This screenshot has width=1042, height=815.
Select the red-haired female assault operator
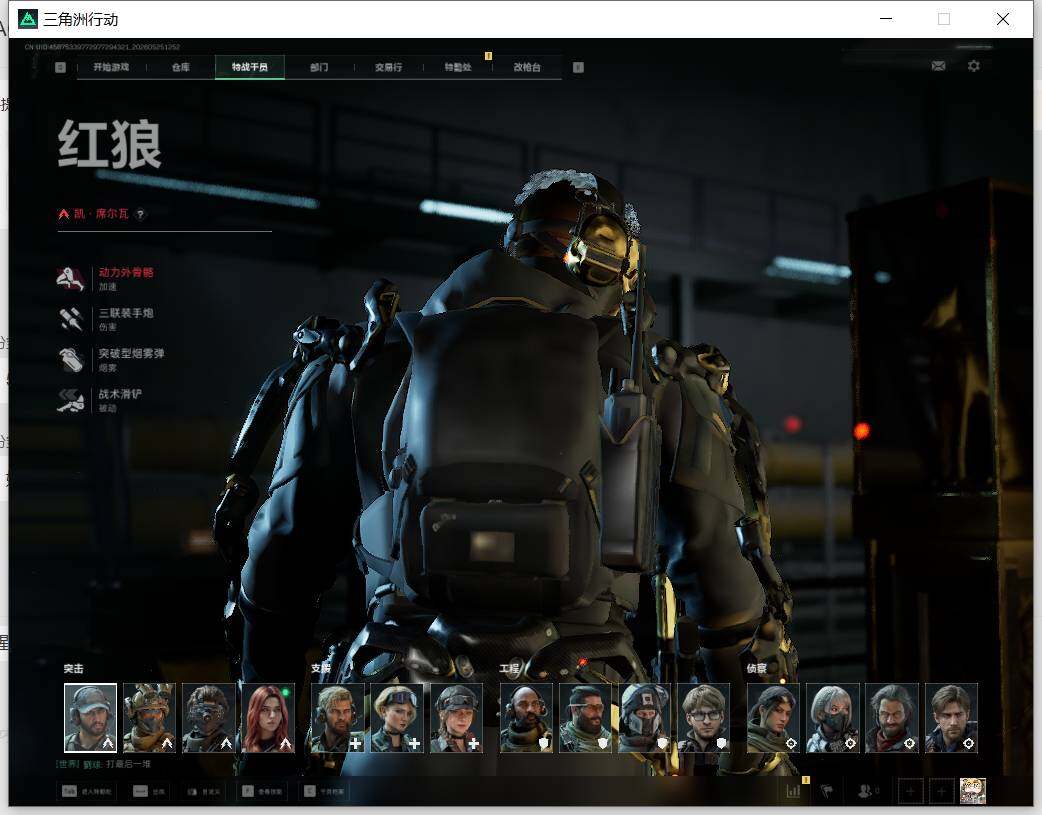pos(268,718)
